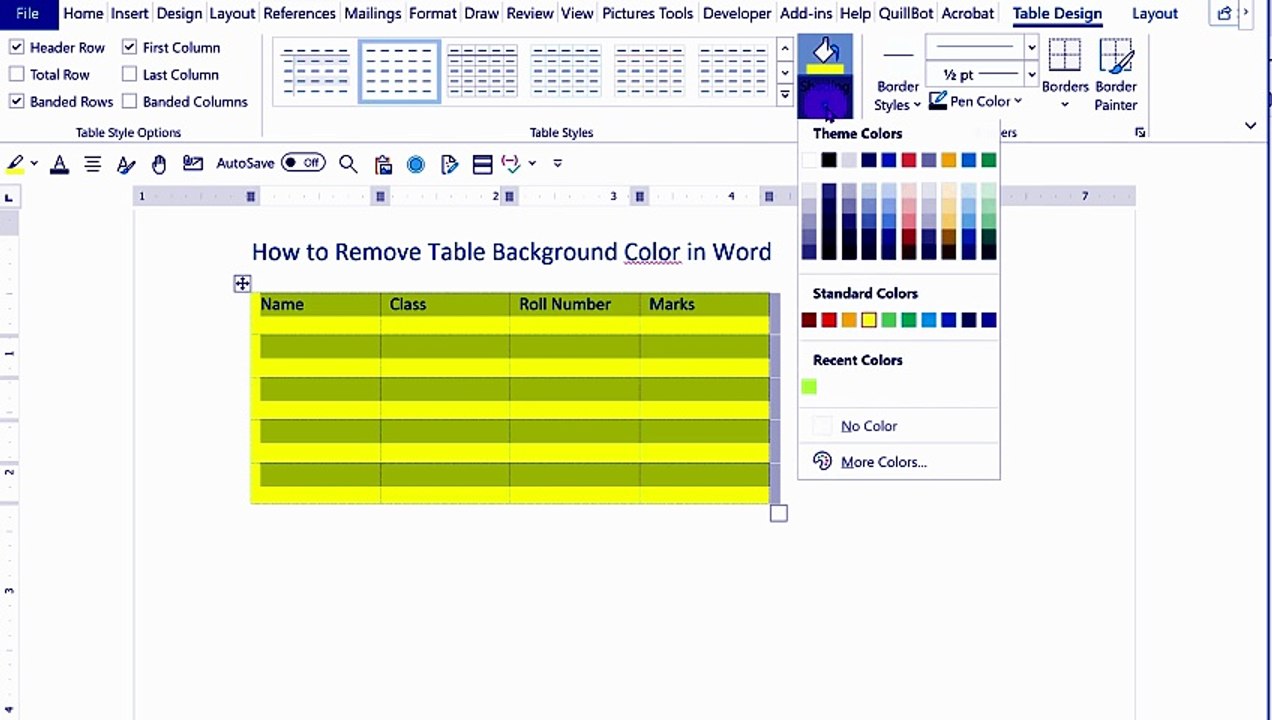1272x720 pixels.
Task: Open the QuillBot tab
Action: [907, 13]
